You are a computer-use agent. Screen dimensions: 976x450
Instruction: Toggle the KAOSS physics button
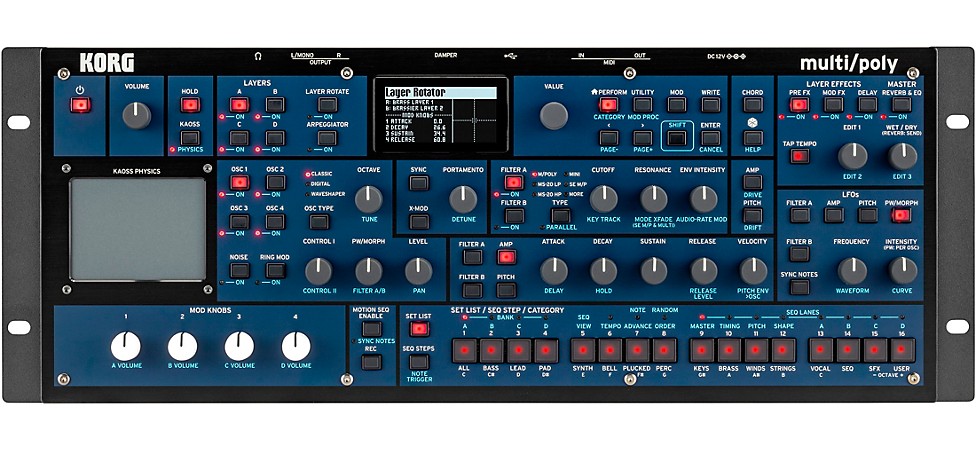190,138
